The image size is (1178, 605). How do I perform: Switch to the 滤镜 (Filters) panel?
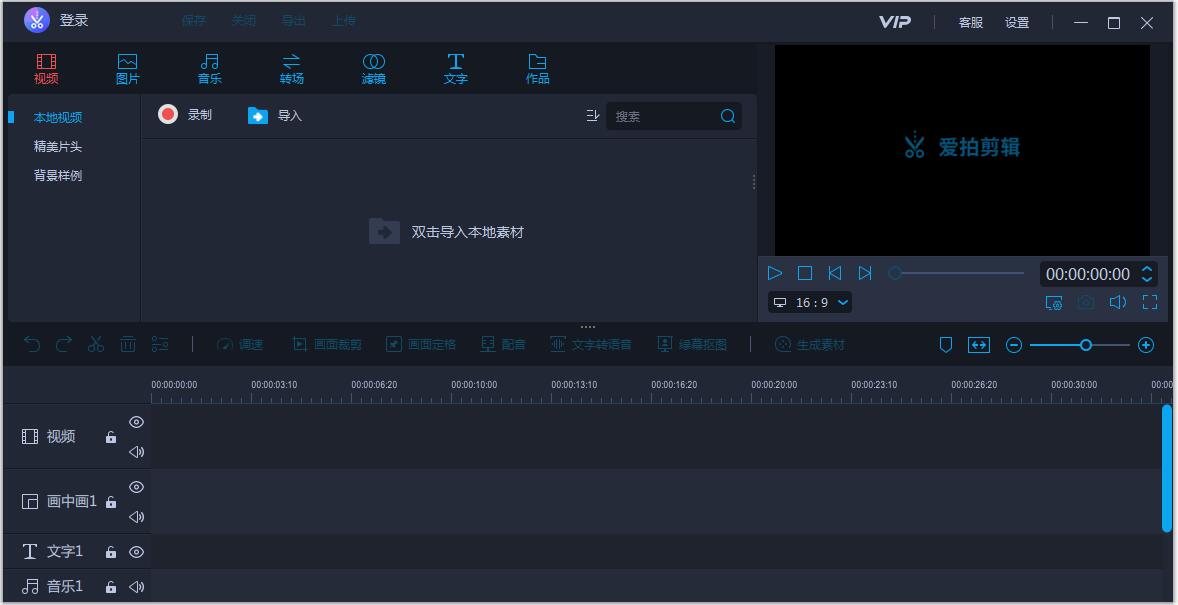[x=373, y=67]
